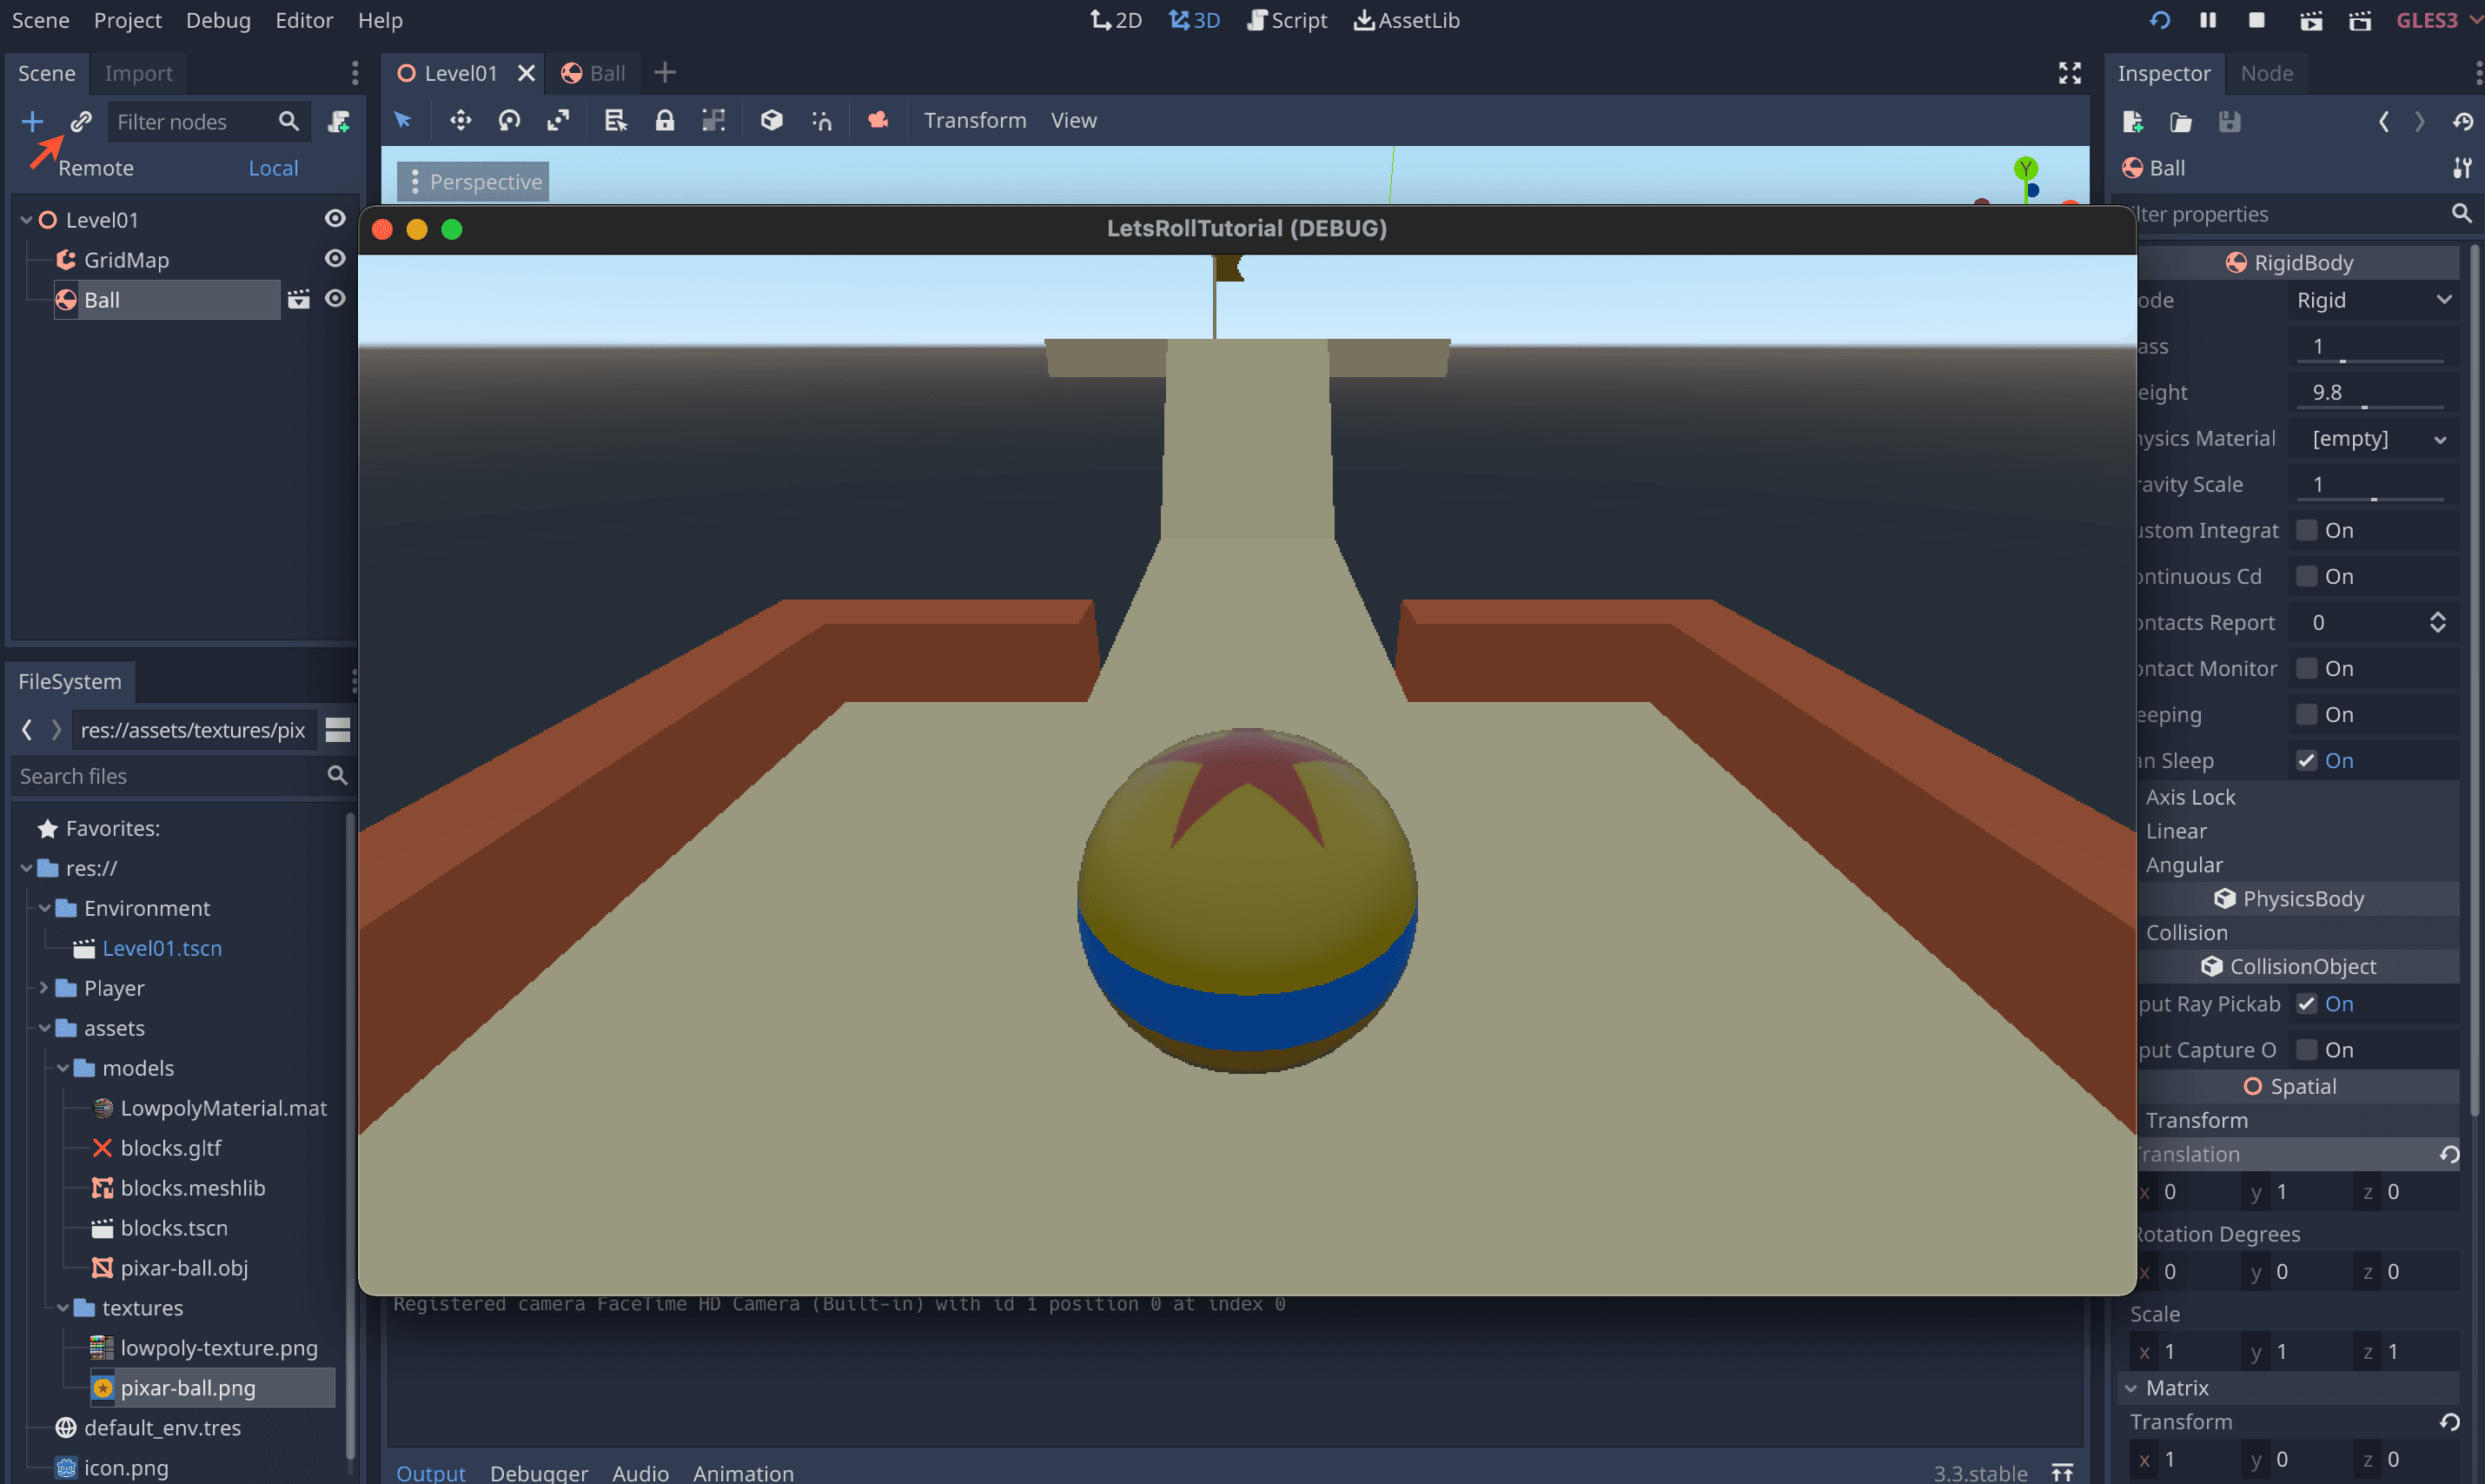Play the current scene

click(2310, 20)
